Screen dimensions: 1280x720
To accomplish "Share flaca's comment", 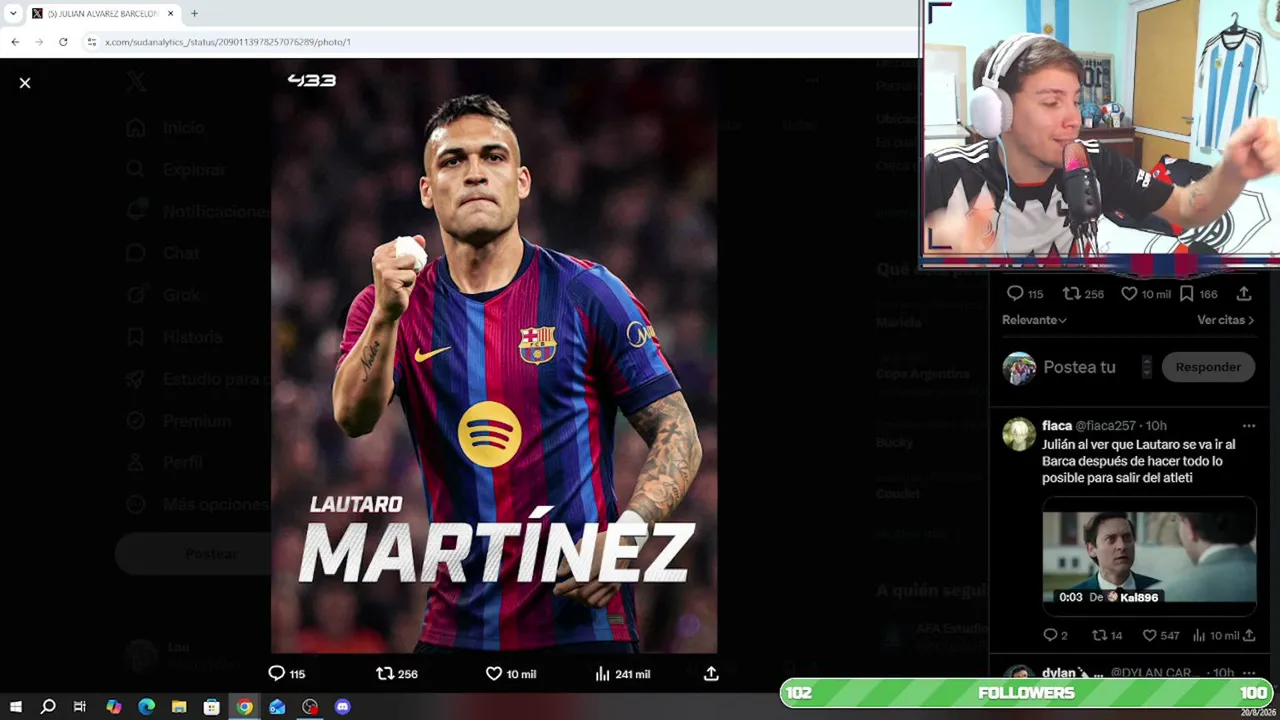I will tap(1248, 636).
